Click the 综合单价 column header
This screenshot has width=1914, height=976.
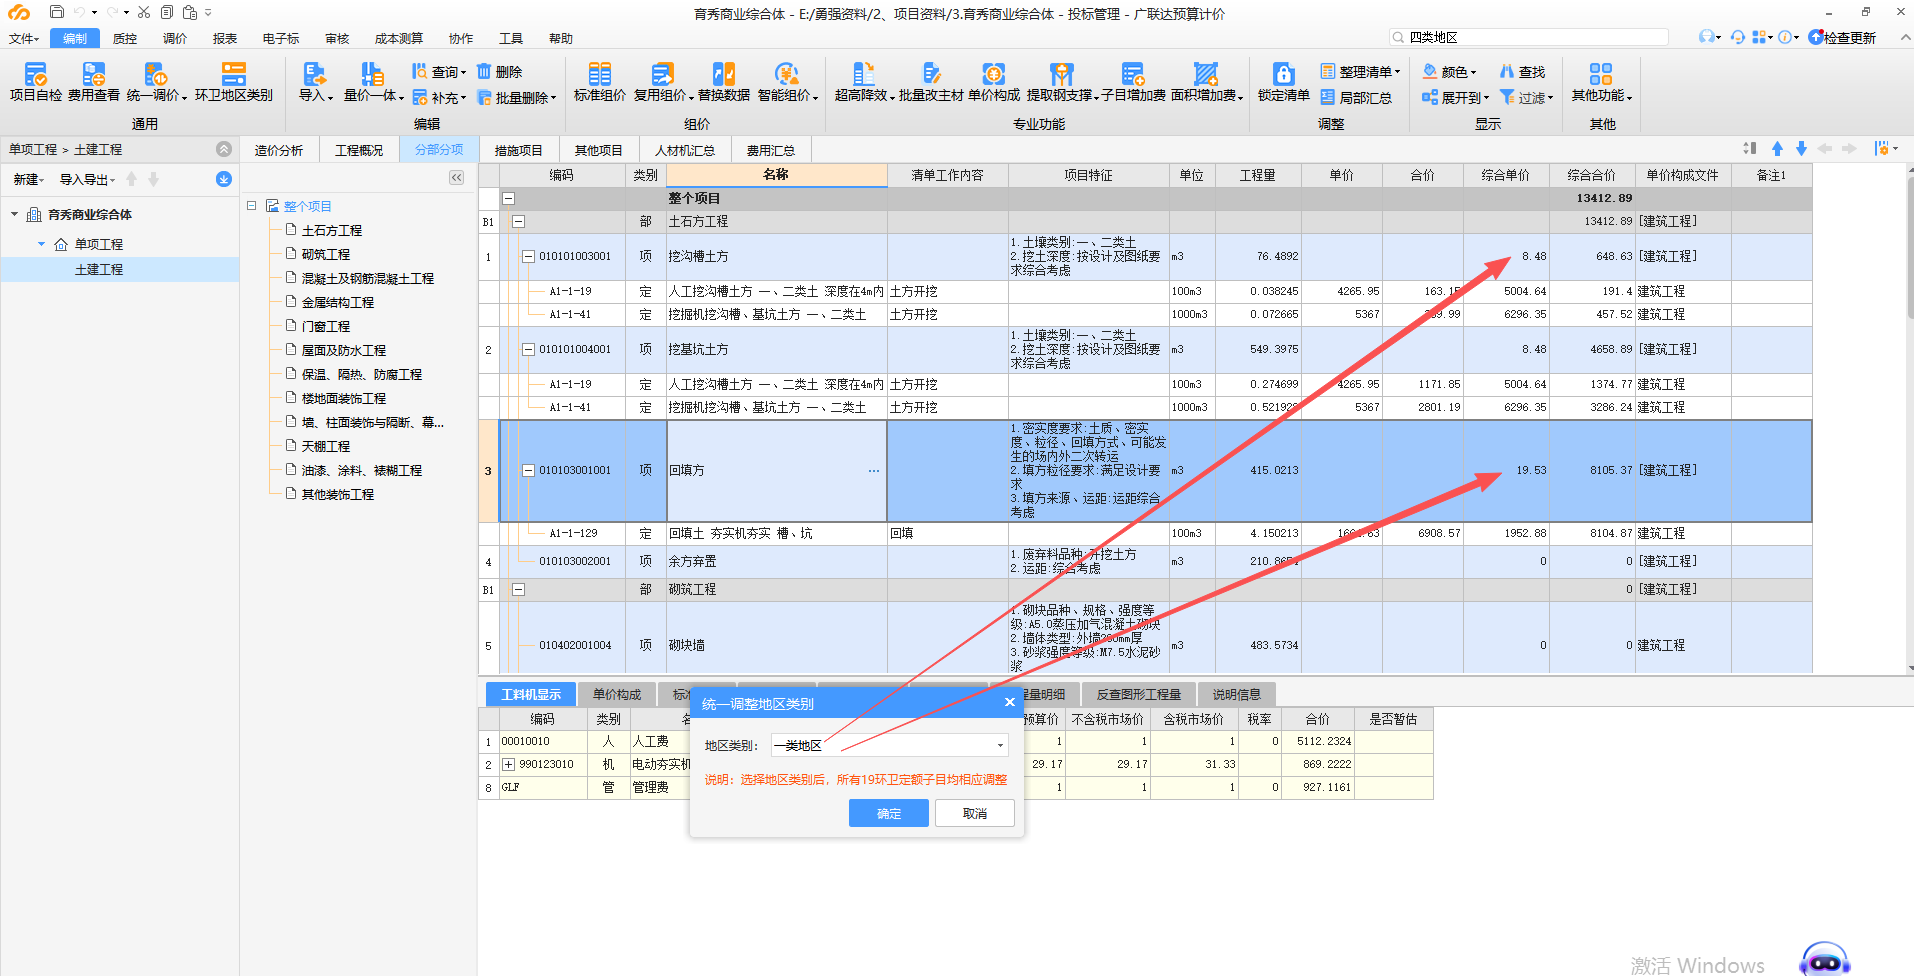(1505, 175)
